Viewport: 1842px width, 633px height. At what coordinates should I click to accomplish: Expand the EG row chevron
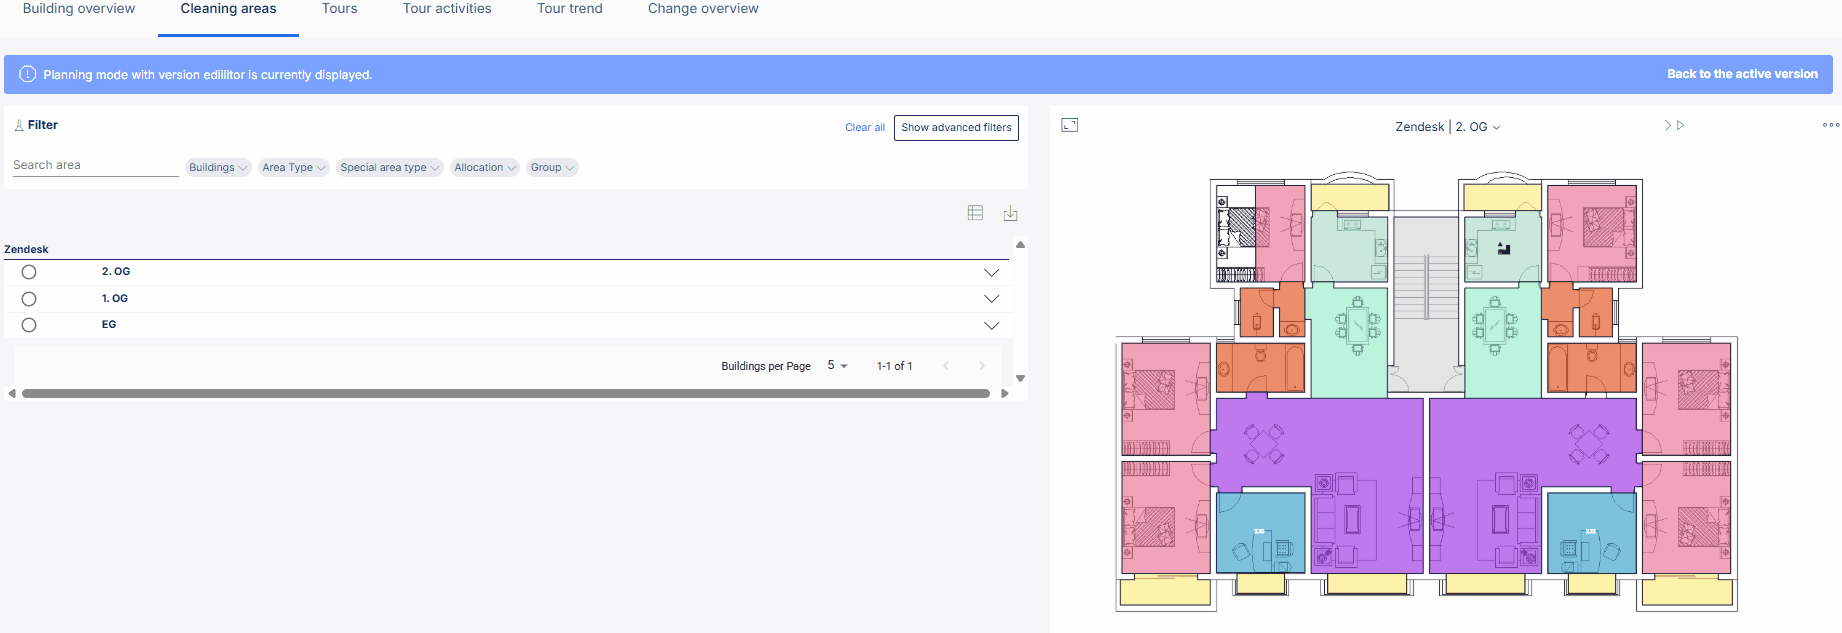point(991,325)
